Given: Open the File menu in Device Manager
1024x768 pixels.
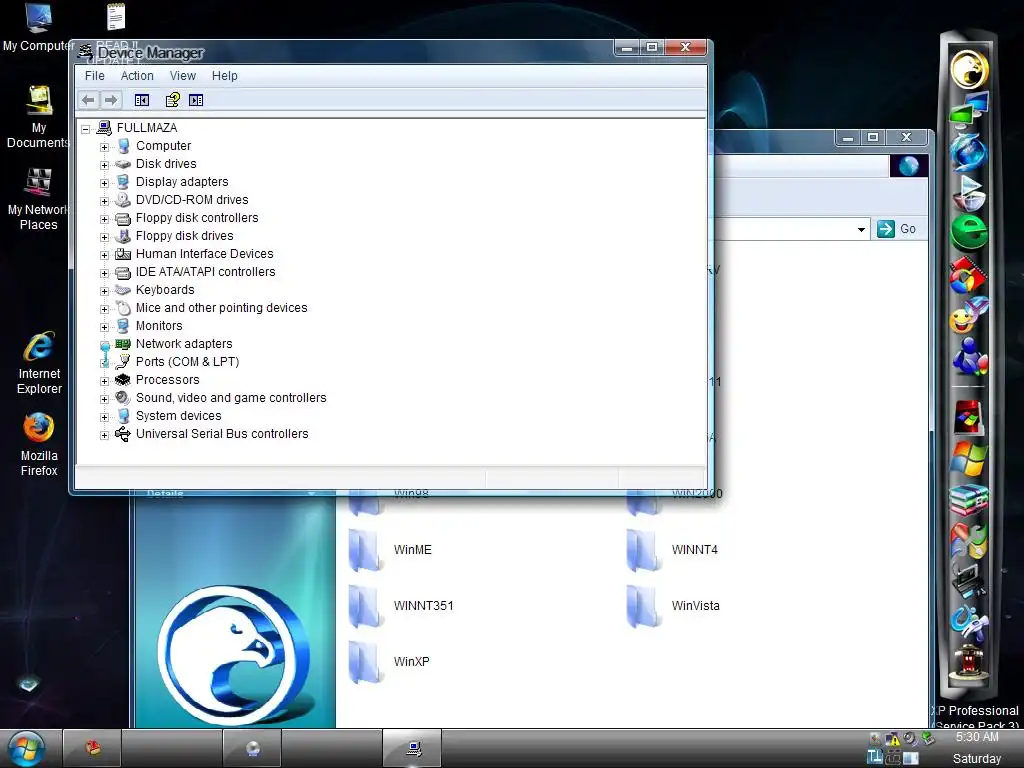Looking at the screenshot, I should [95, 76].
